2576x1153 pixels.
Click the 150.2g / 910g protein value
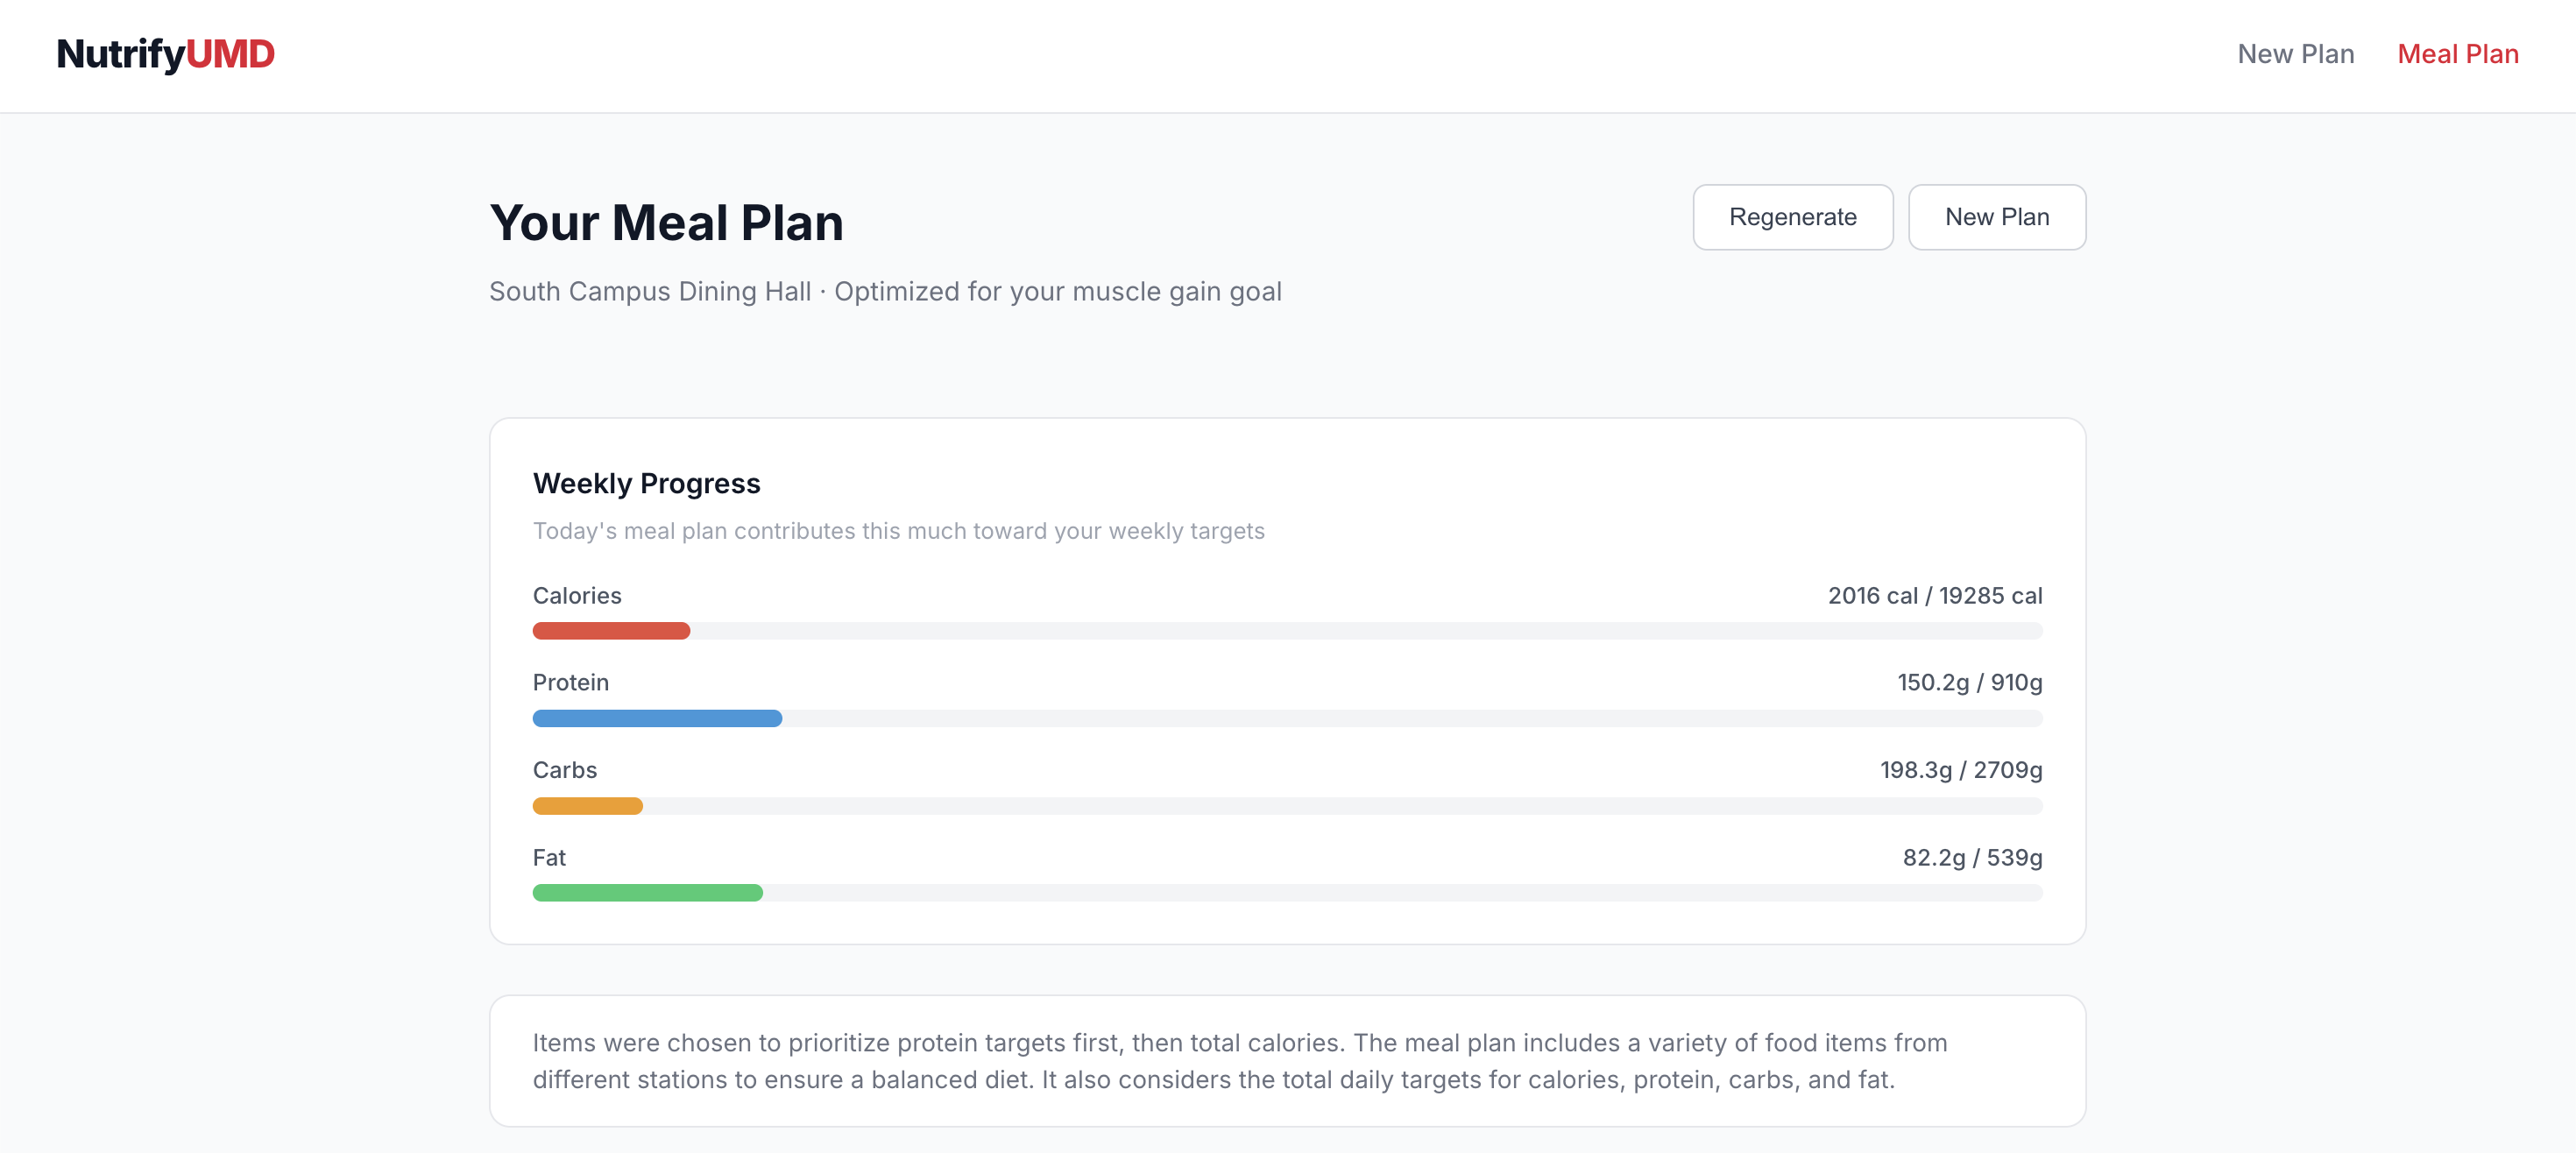(x=1969, y=683)
